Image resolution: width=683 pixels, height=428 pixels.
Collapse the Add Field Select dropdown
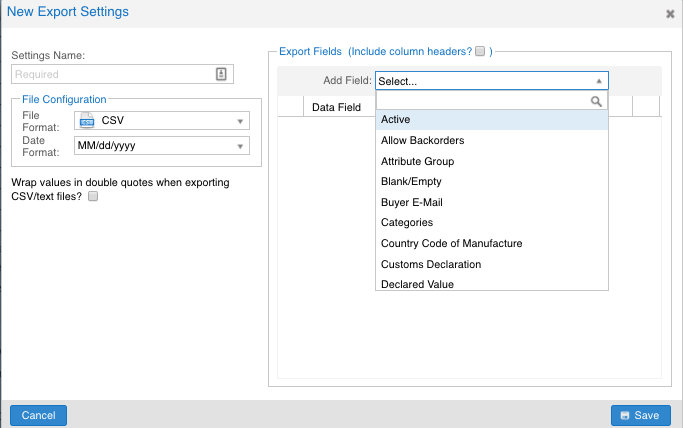[491, 81]
